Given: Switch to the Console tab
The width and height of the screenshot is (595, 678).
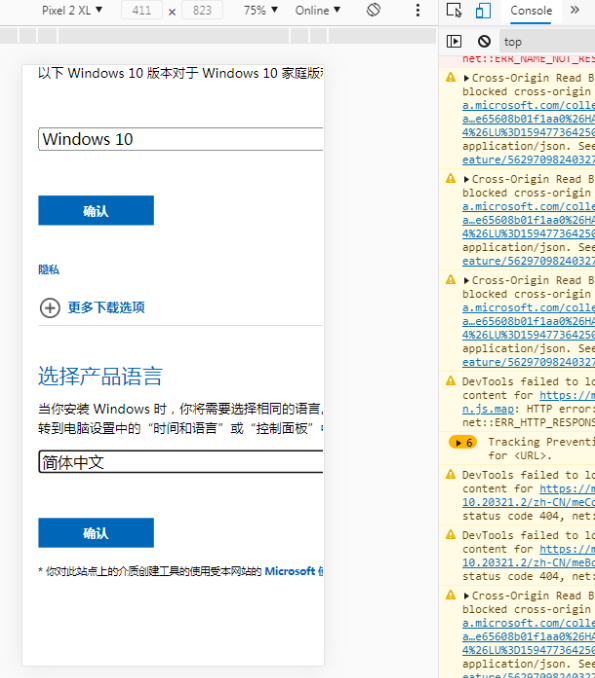Looking at the screenshot, I should click(x=531, y=10).
